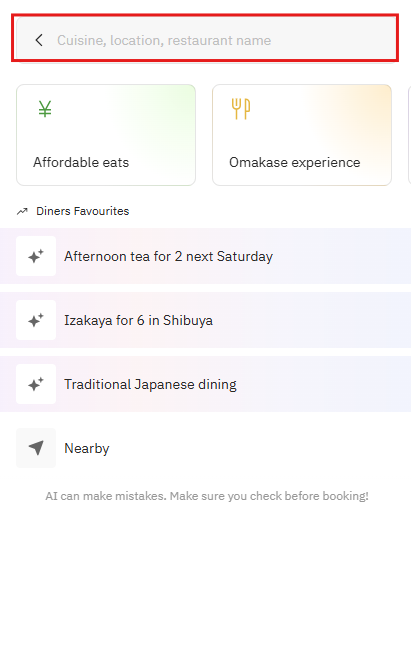Image resolution: width=411 pixels, height=666 pixels.
Task: Click sparkle icon beside Izakaya suggestion
Action: (x=36, y=320)
